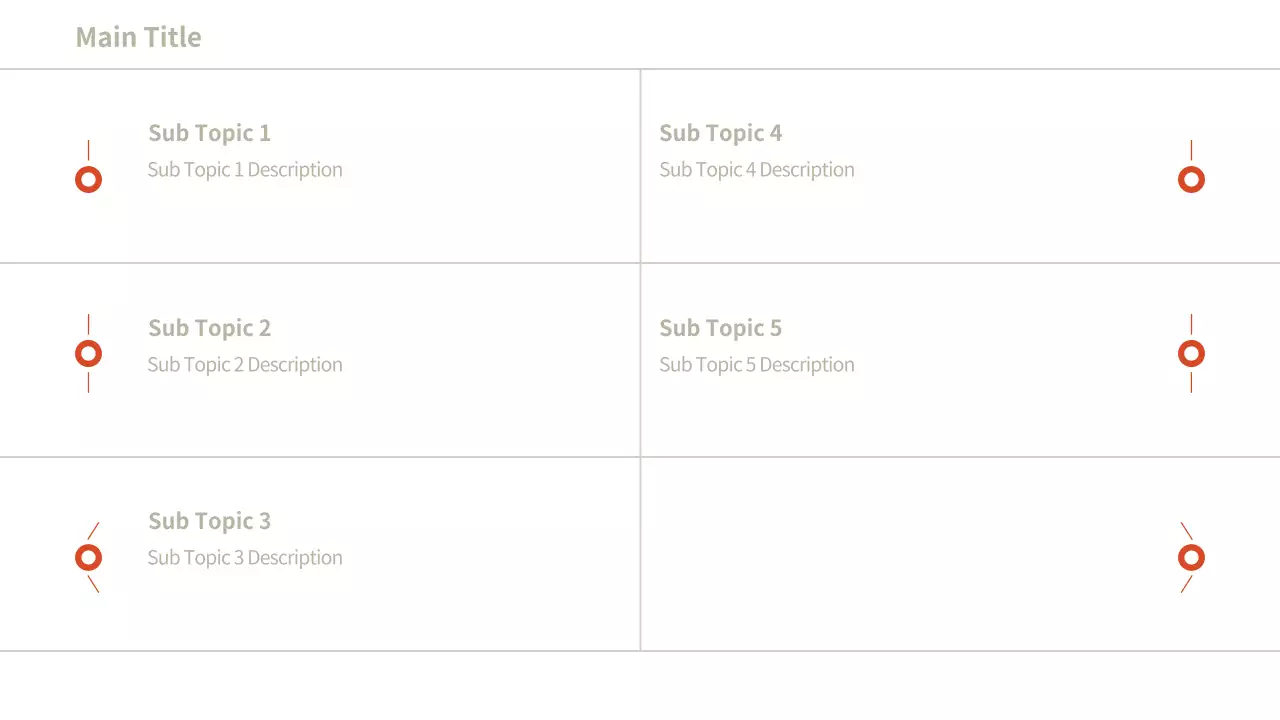The image size is (1280, 720).
Task: Click the Sub Topic 1 Description text
Action: click(x=245, y=169)
